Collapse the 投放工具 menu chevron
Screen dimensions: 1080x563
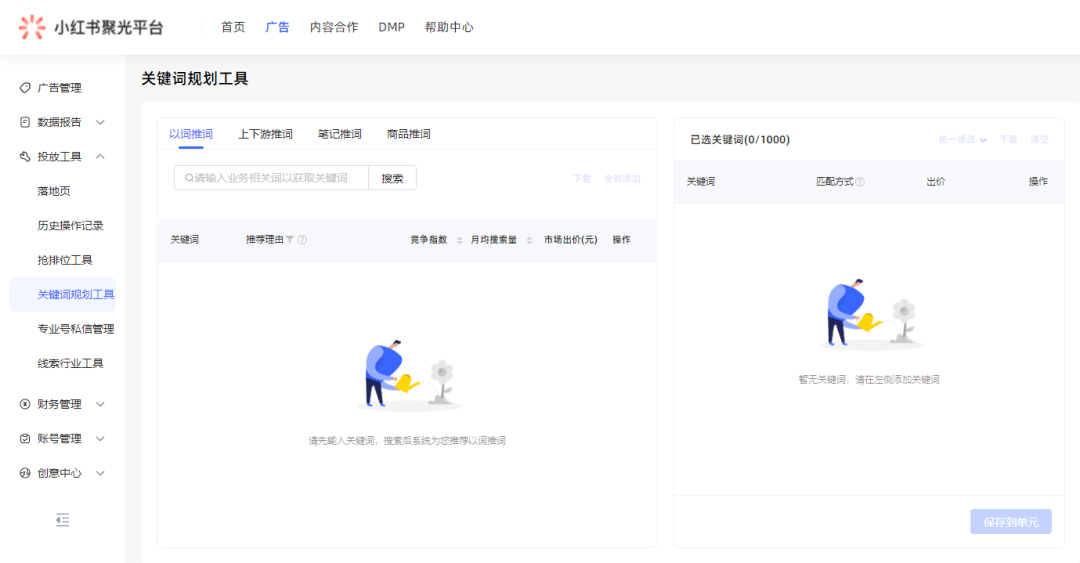101,156
